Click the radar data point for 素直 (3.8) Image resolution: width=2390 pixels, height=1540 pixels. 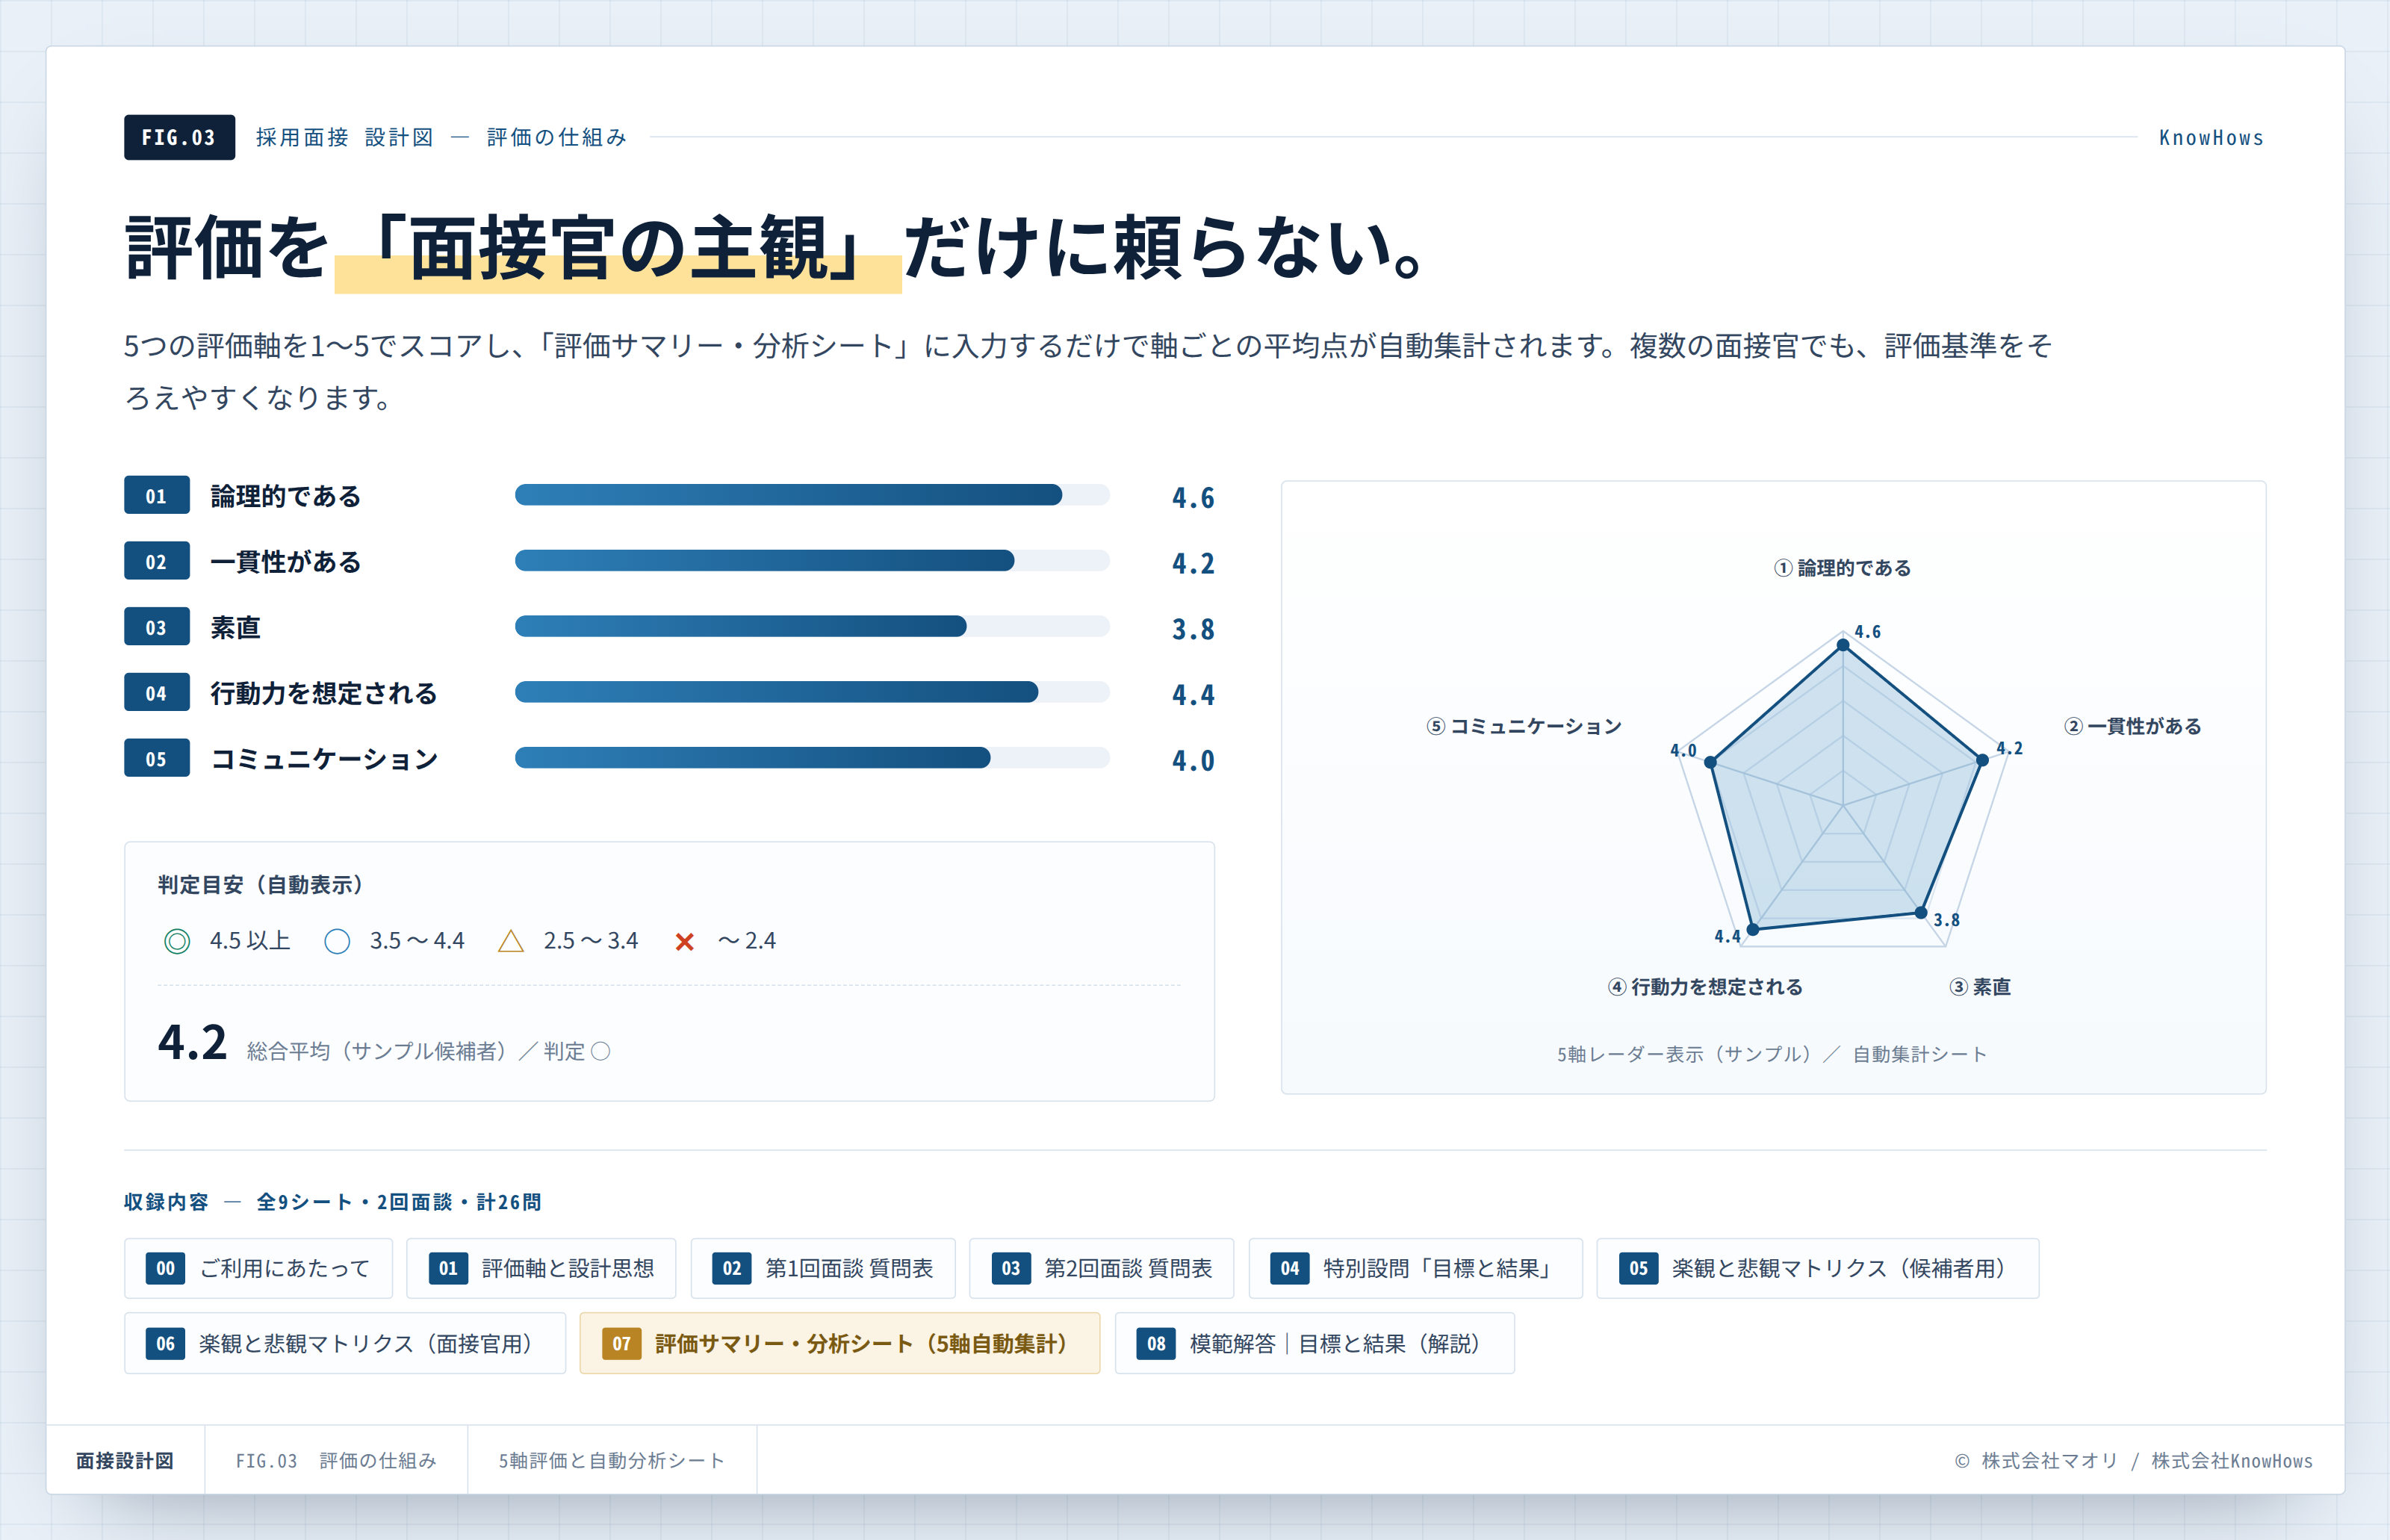[1921, 912]
